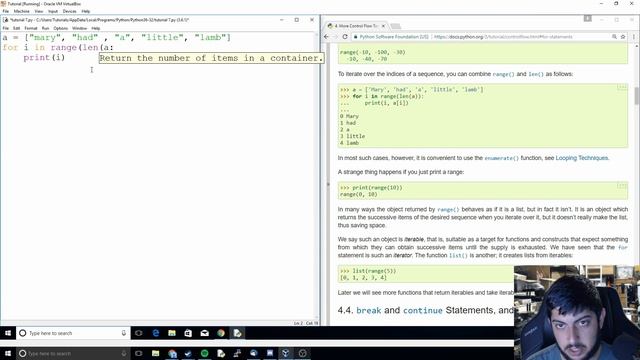Open the Run menu in IDLE
The image size is (640, 360).
[45, 28]
